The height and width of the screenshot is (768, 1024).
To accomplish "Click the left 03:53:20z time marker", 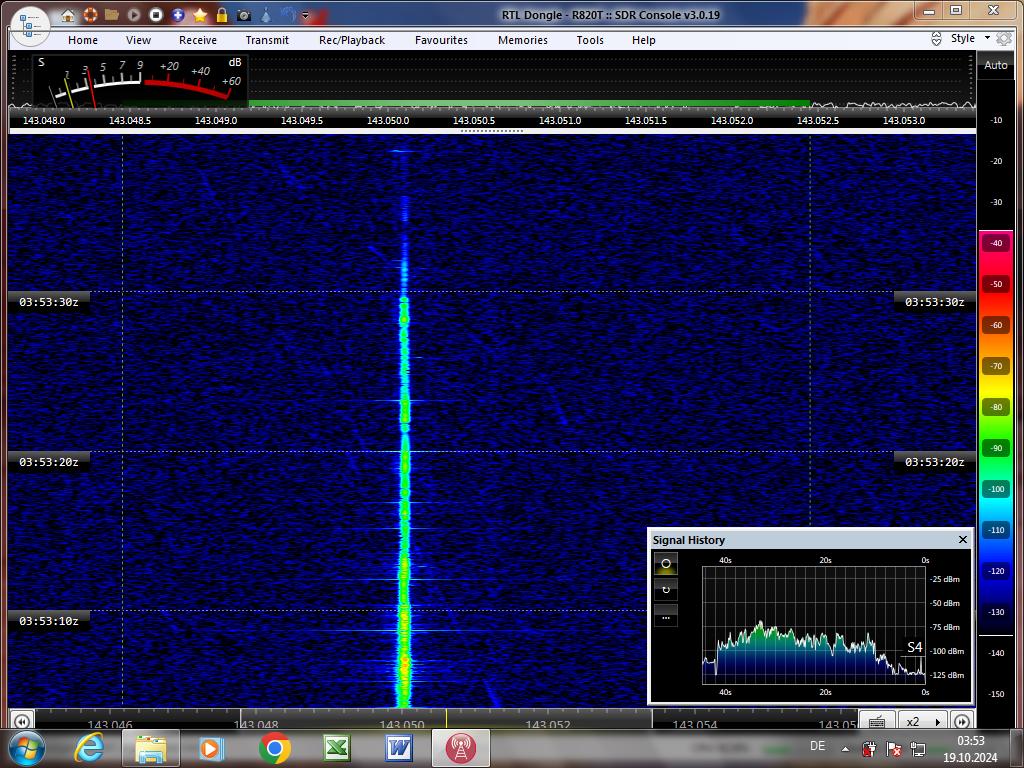I will coord(49,462).
